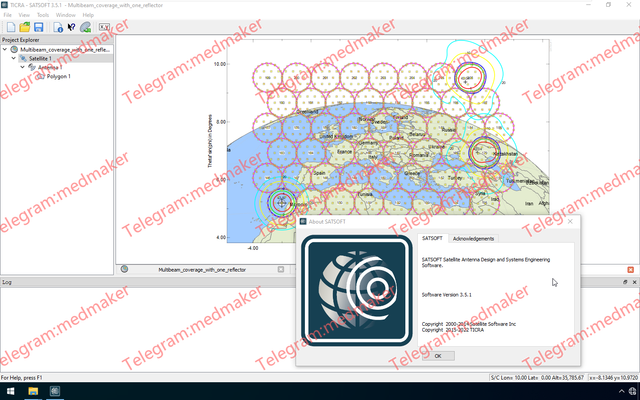
Task: Select Polygon 1 in Project Explorer
Action: [58, 76]
